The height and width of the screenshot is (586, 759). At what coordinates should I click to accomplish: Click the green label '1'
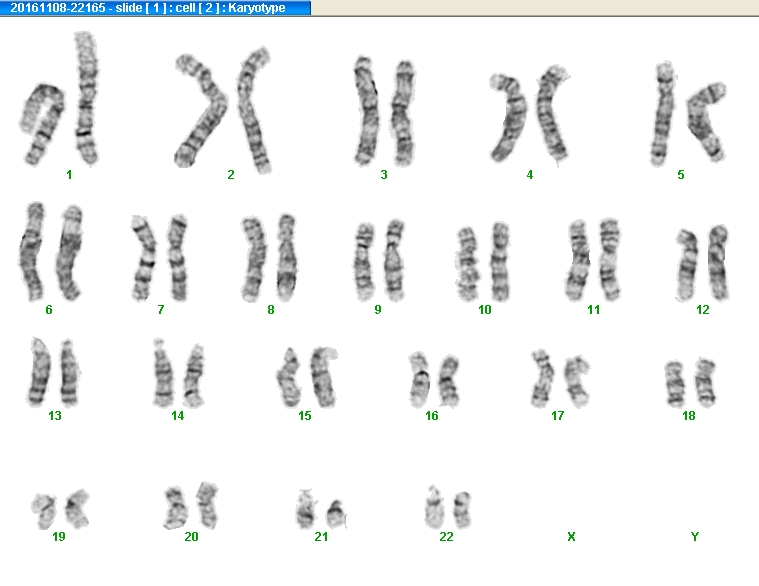coord(69,175)
